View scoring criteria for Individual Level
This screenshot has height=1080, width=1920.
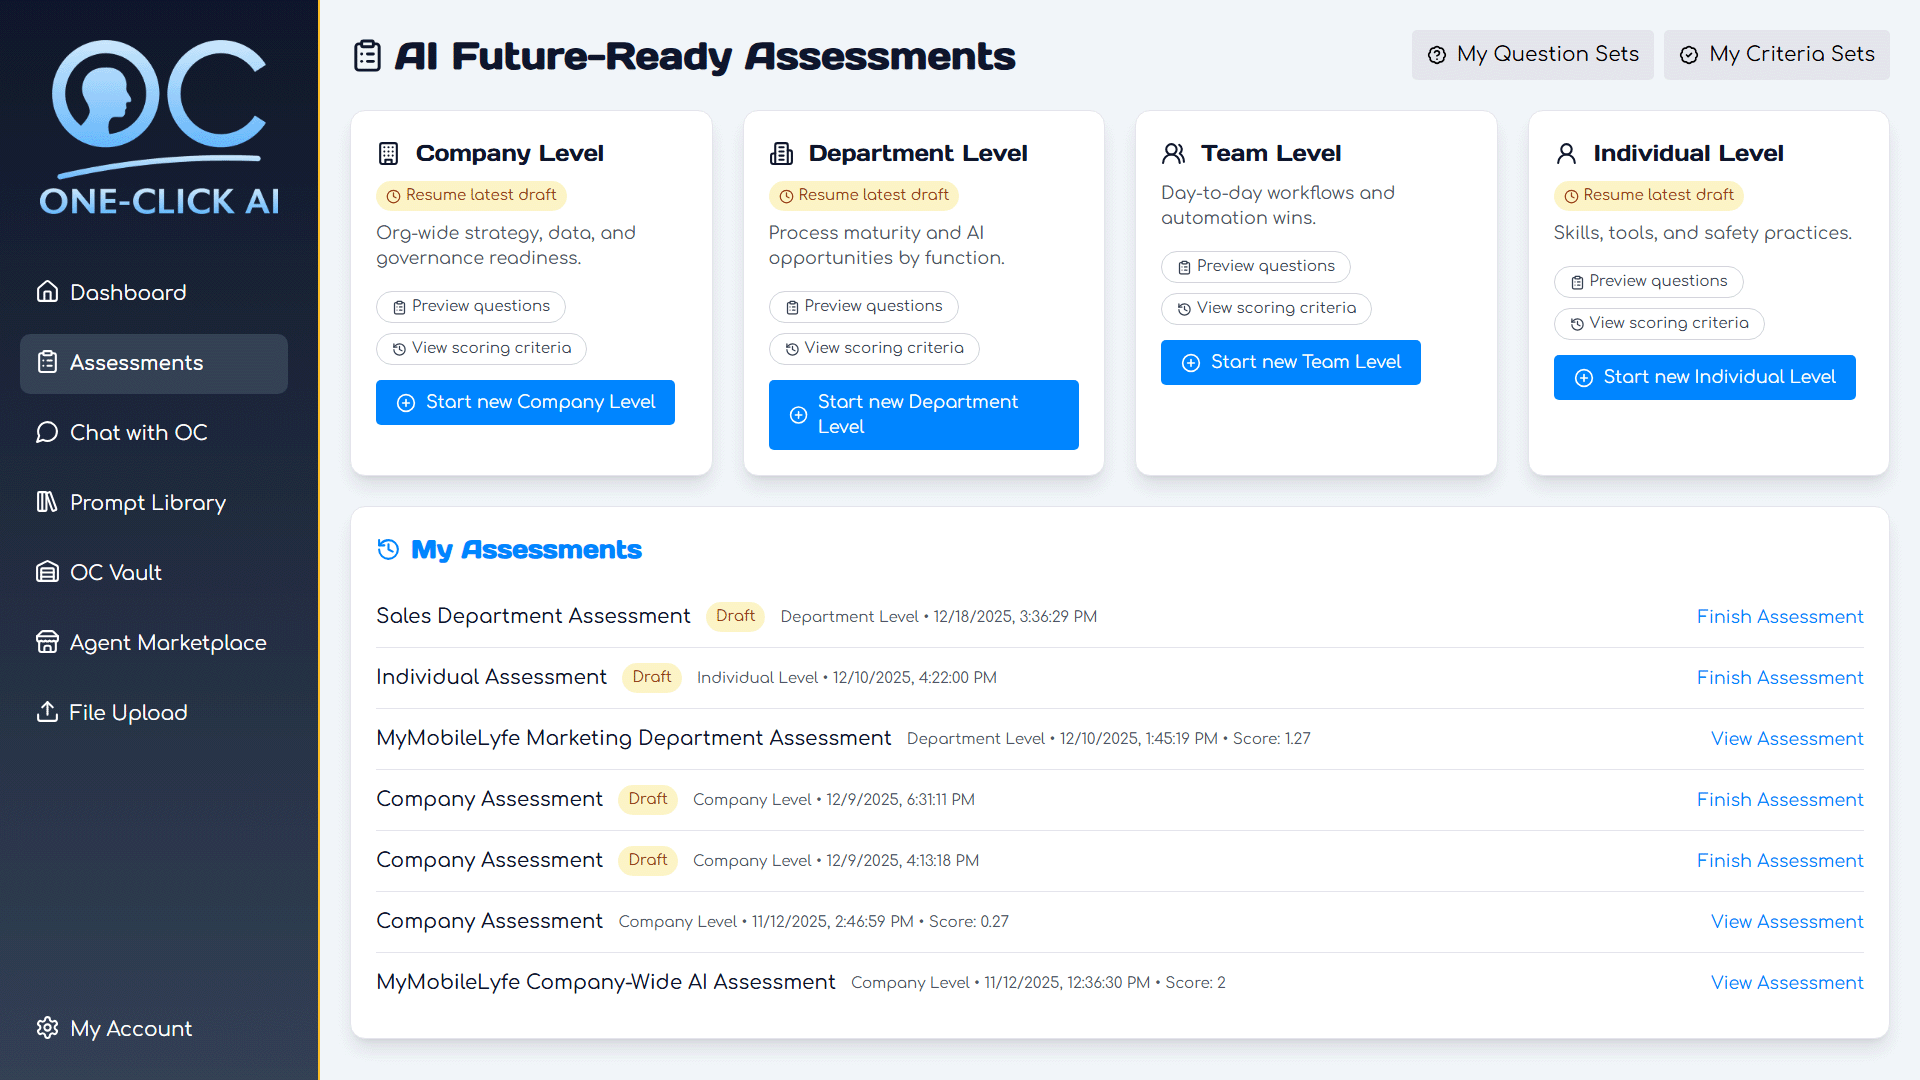click(x=1658, y=323)
